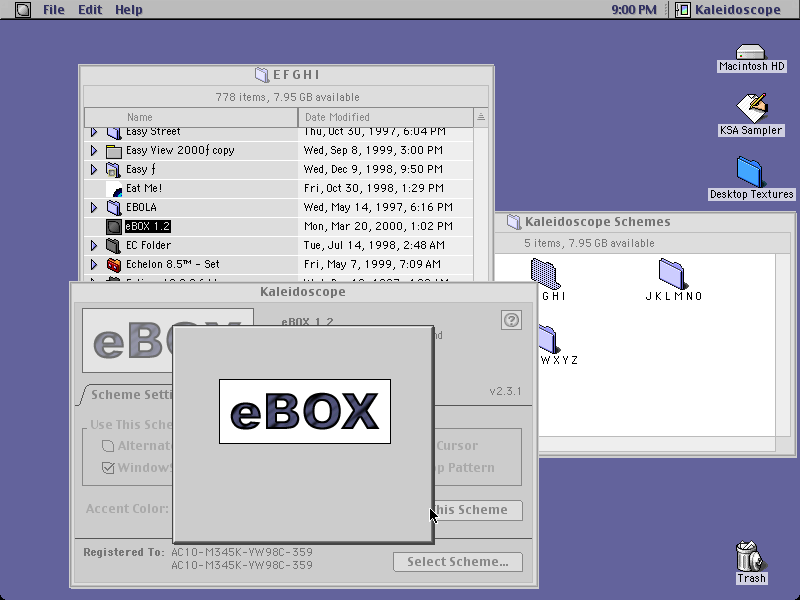Click the help question mark in Kaleidoscope

click(x=511, y=320)
